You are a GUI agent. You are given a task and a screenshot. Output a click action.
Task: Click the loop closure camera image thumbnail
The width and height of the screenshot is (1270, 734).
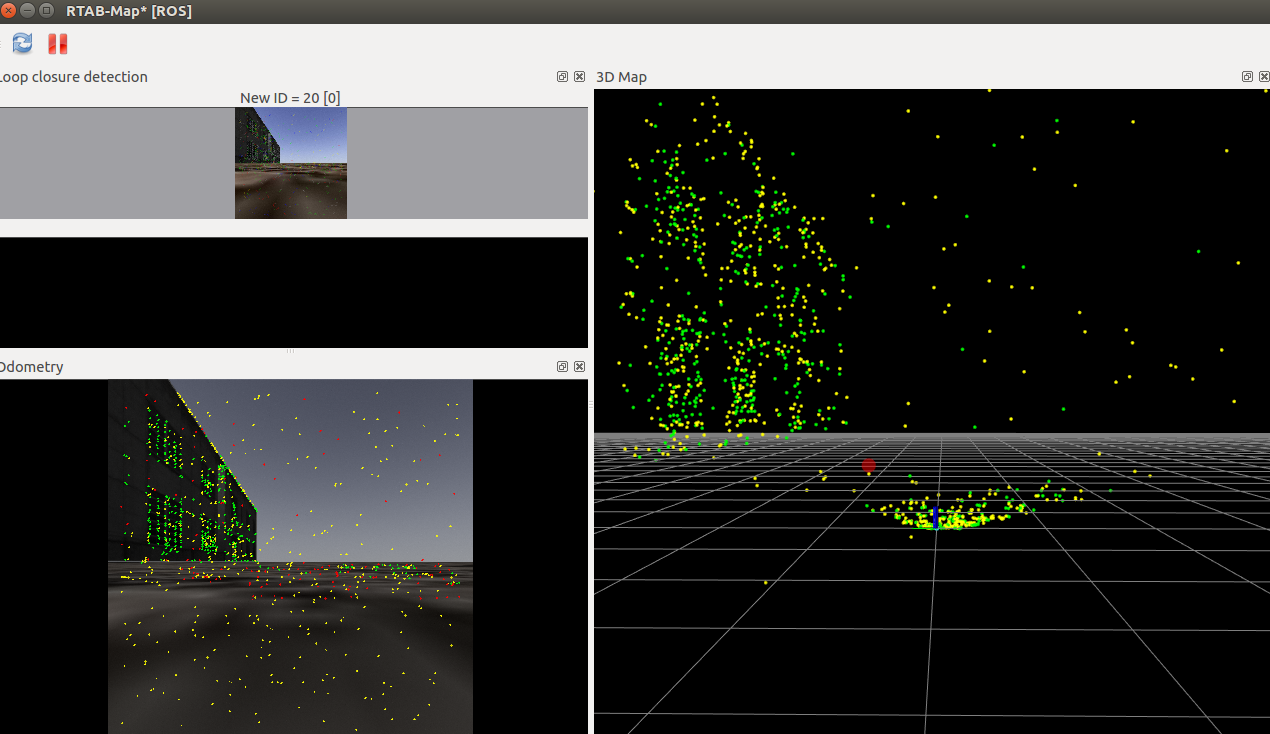[x=291, y=163]
